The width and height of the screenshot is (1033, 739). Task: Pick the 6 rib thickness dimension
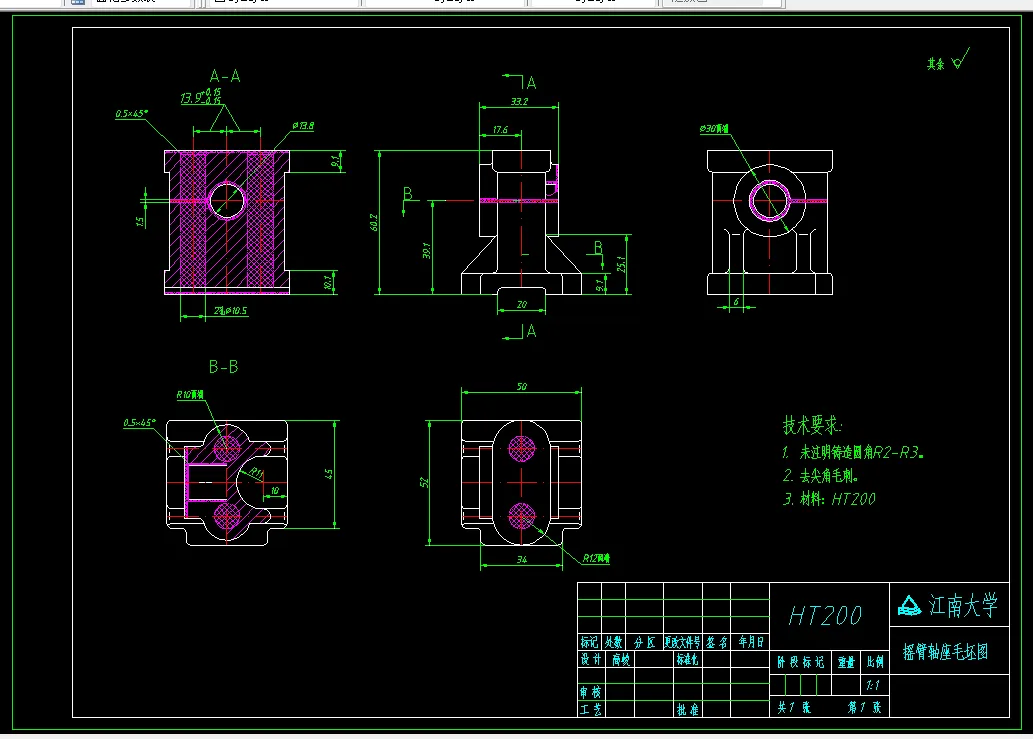click(736, 302)
